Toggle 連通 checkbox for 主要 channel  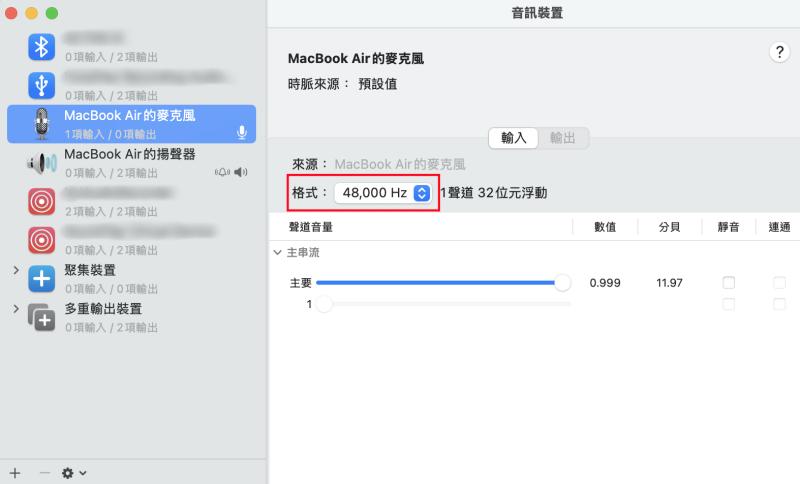(x=779, y=283)
